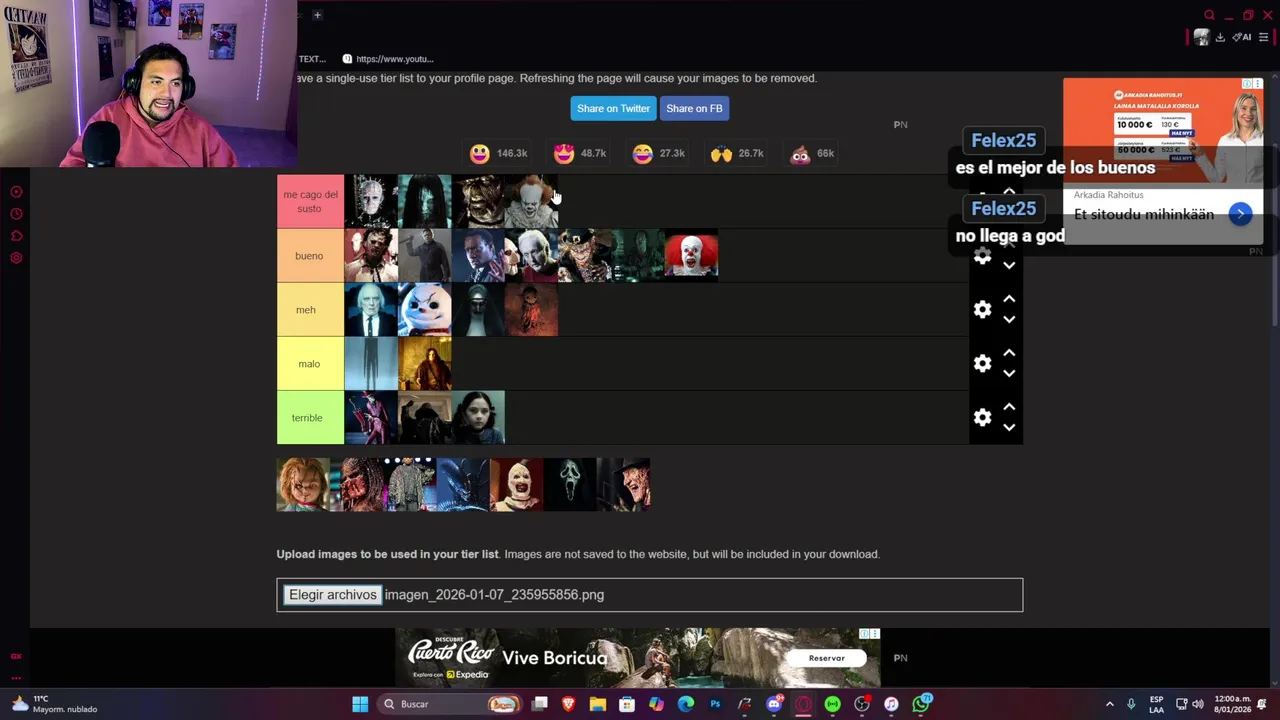Open sidebar settings gear icon
Viewport: 1280px width, 720px height.
coord(16,258)
